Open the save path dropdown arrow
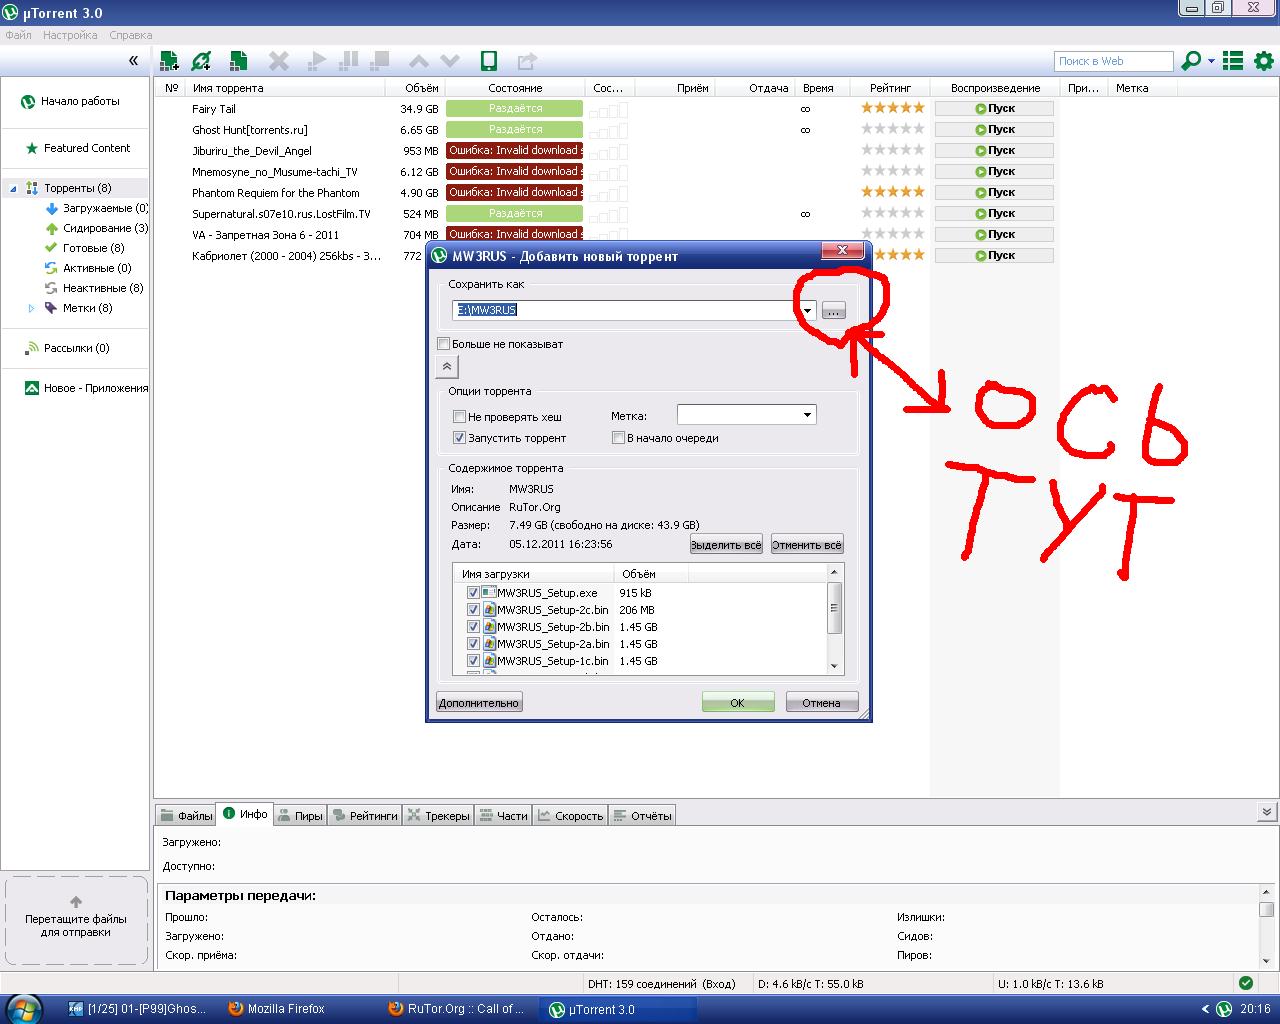Screen dimensions: 1280x1024 807,311
